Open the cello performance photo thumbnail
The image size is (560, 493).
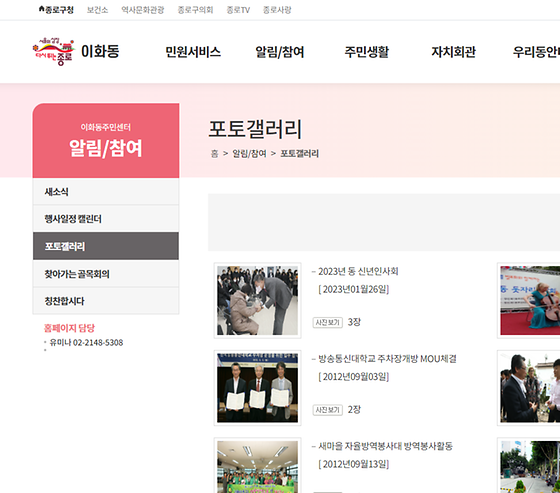coord(529,300)
